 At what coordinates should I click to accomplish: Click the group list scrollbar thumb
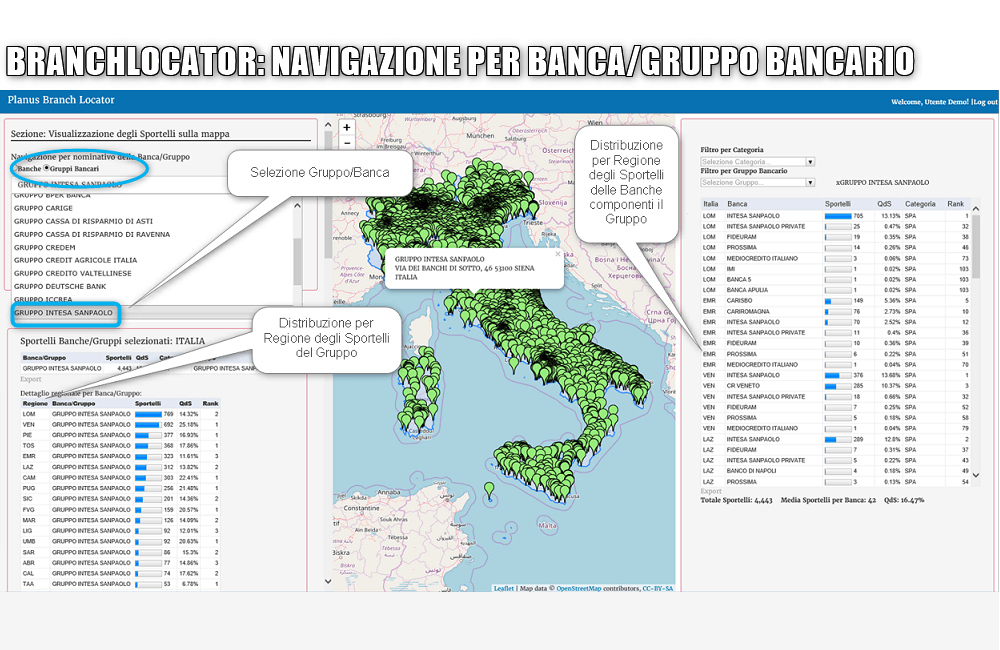297,262
